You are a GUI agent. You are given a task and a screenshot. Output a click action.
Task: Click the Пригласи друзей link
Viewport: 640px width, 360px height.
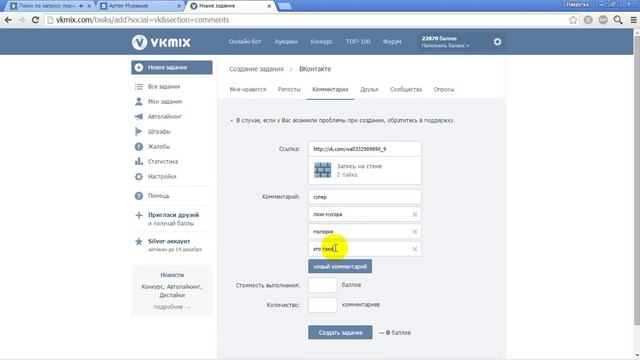tap(173, 215)
